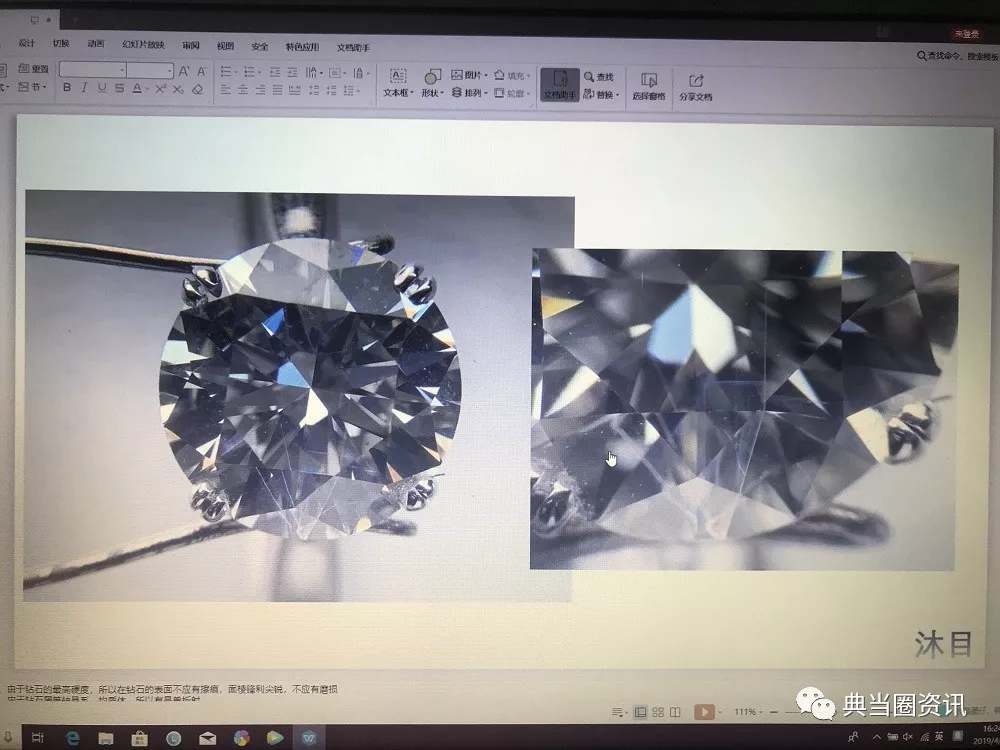Open Task View on the taskbar
This screenshot has height=750, width=1000.
point(38,738)
